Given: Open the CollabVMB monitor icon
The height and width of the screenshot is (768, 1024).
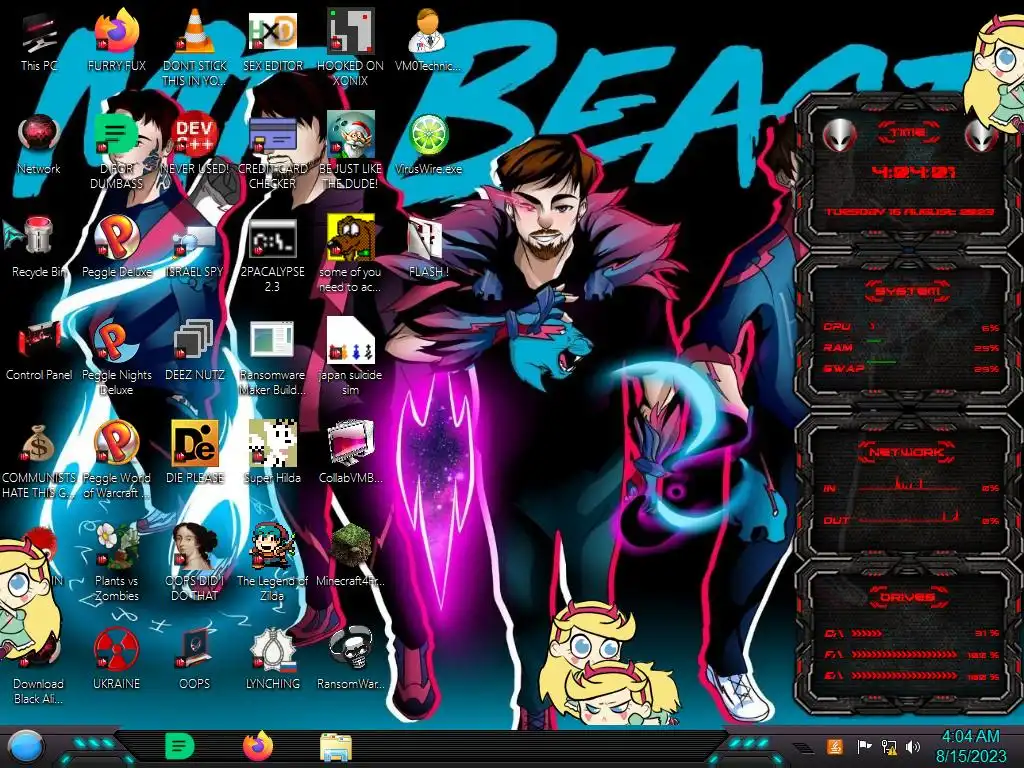Looking at the screenshot, I should coord(350,452).
